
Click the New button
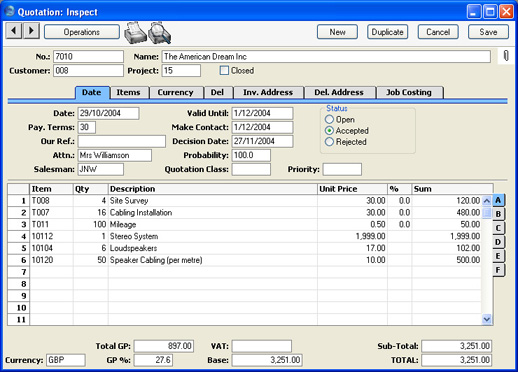pos(337,32)
